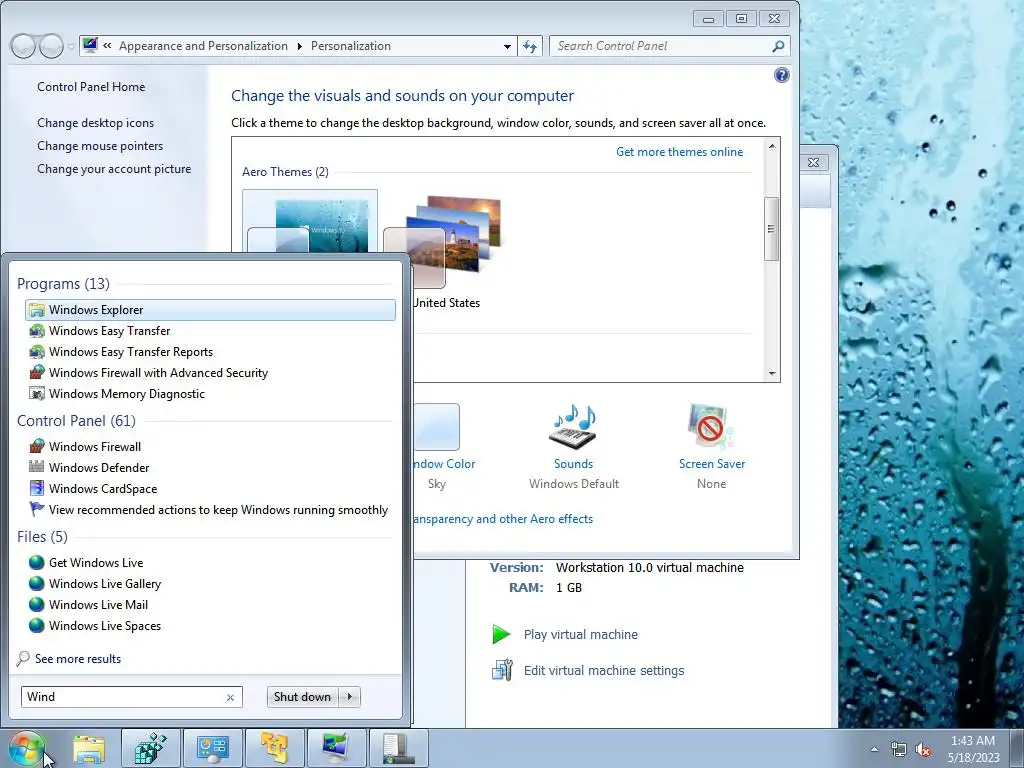Click the Windows CardSpace icon
1024x768 pixels.
coord(37,488)
